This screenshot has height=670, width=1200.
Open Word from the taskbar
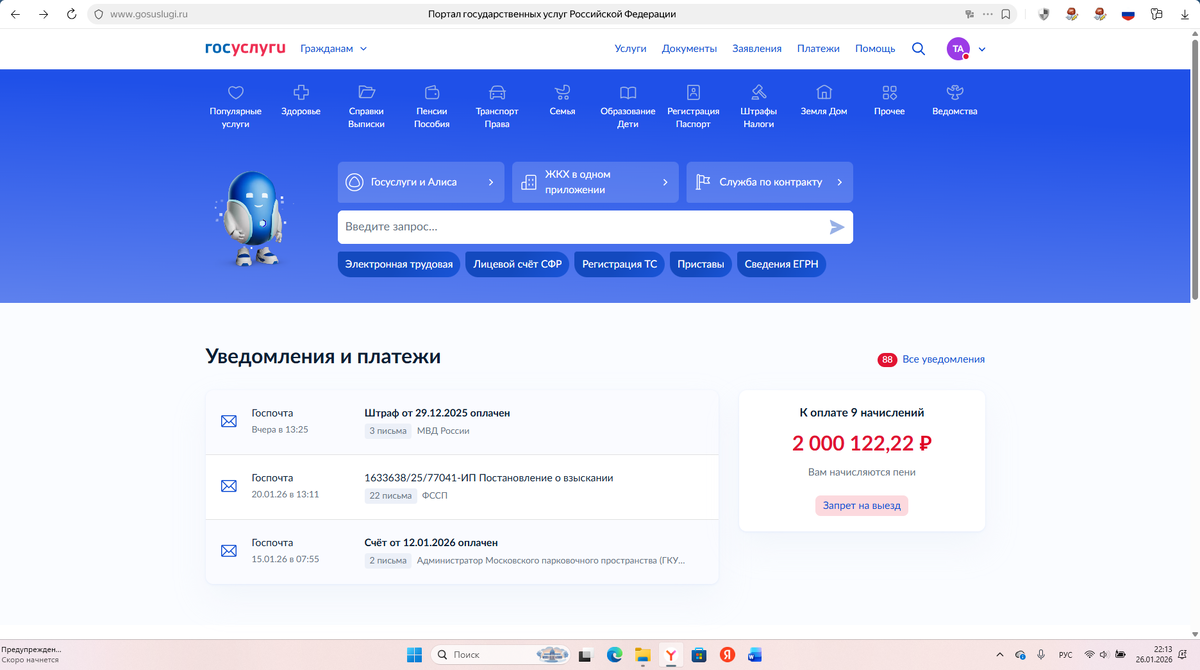(755, 655)
